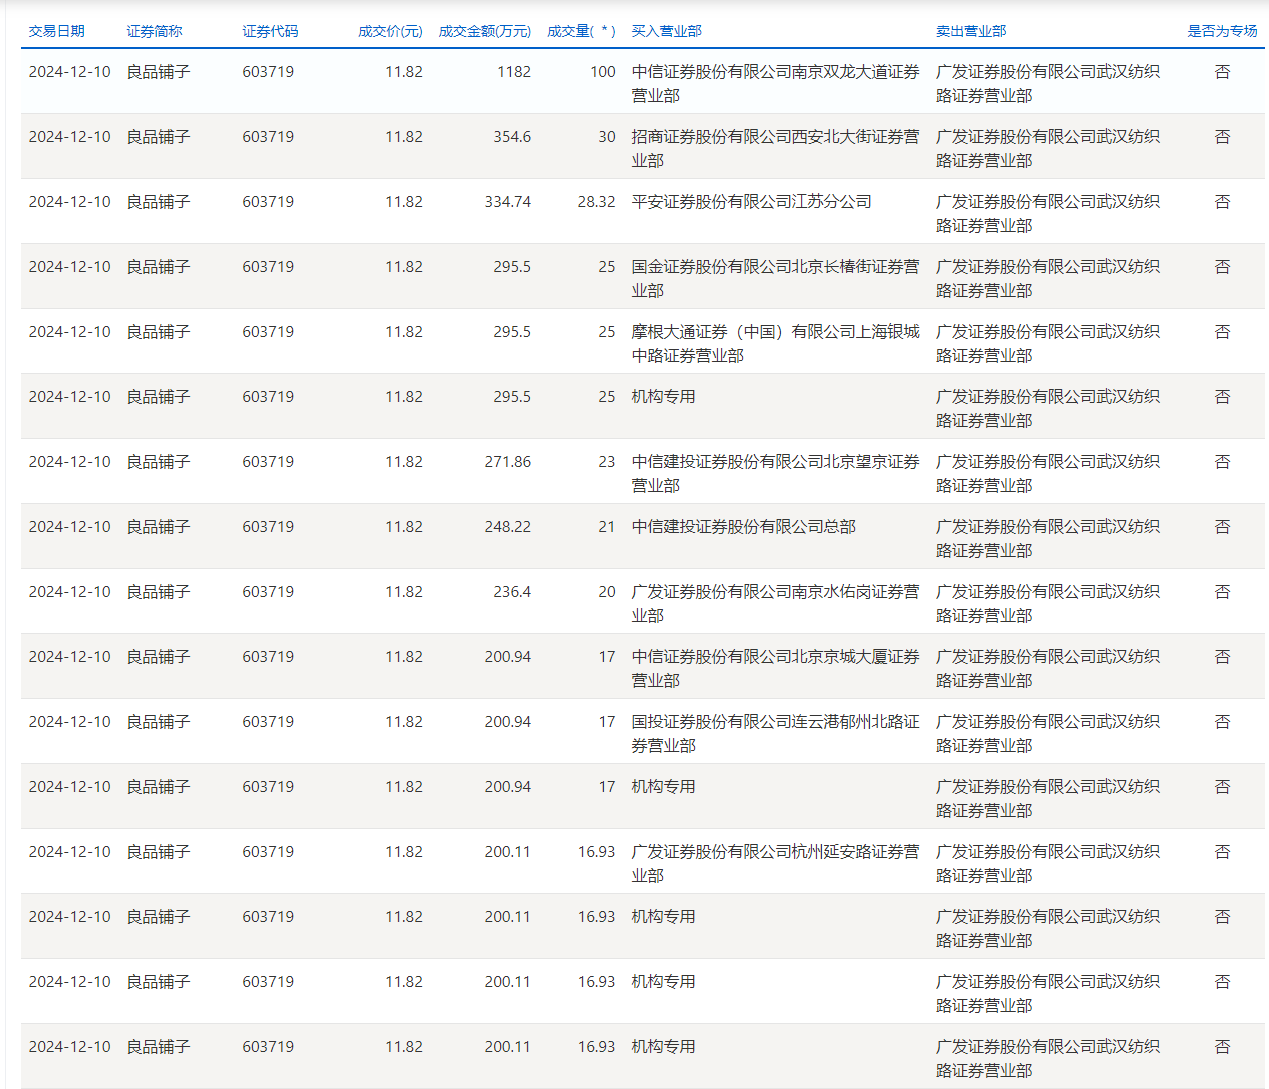This screenshot has height=1089, width=1269.
Task: Click code 603719 in the 354.6 row
Action: 268,137
